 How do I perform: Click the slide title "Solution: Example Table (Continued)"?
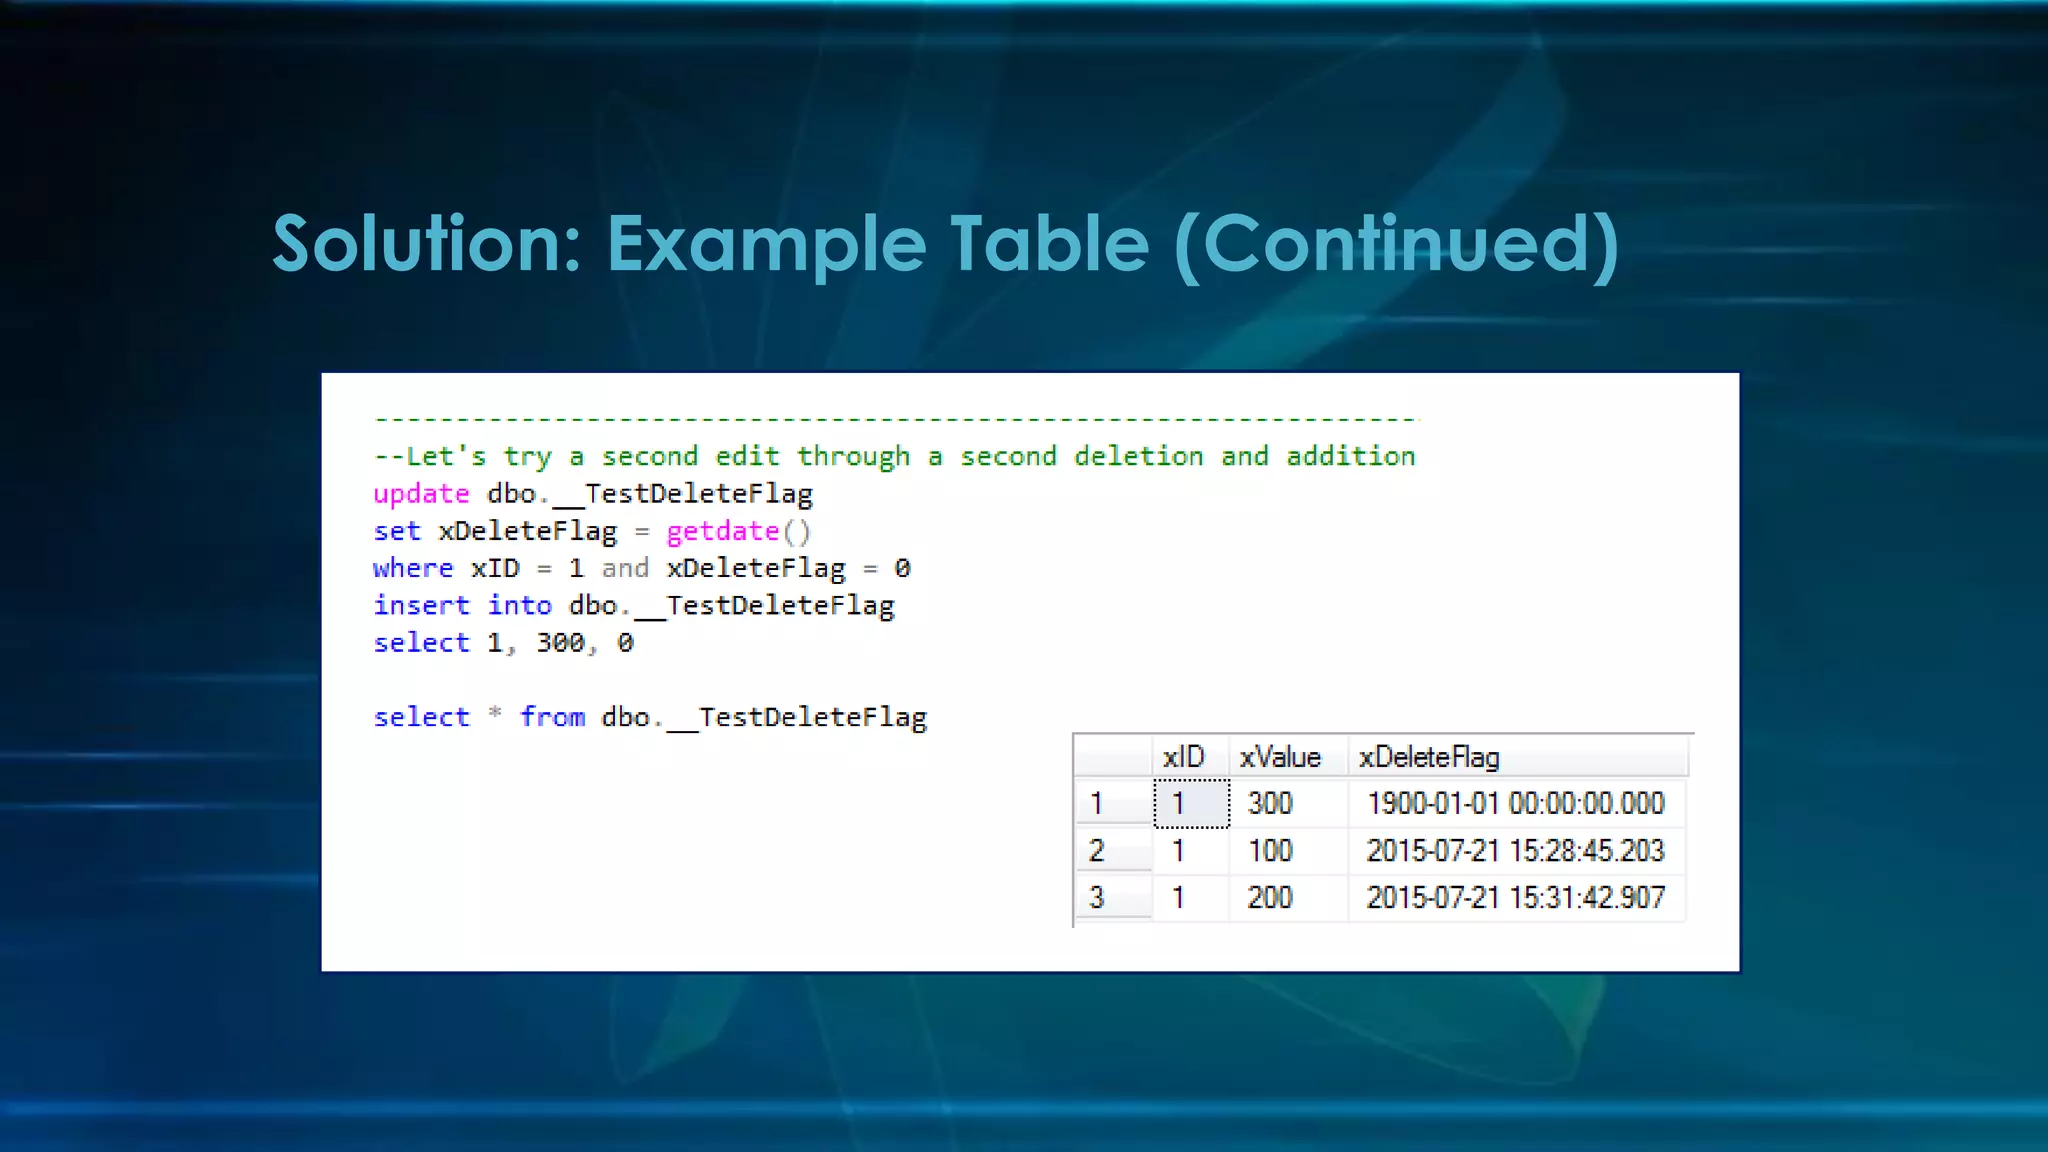point(945,245)
